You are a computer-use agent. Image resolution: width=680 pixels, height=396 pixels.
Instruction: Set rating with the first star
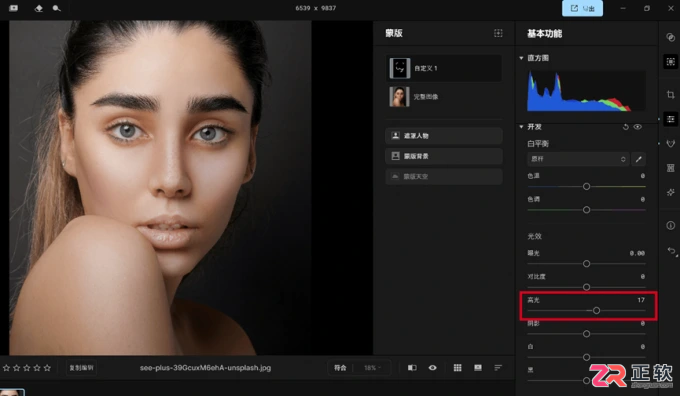point(6,368)
